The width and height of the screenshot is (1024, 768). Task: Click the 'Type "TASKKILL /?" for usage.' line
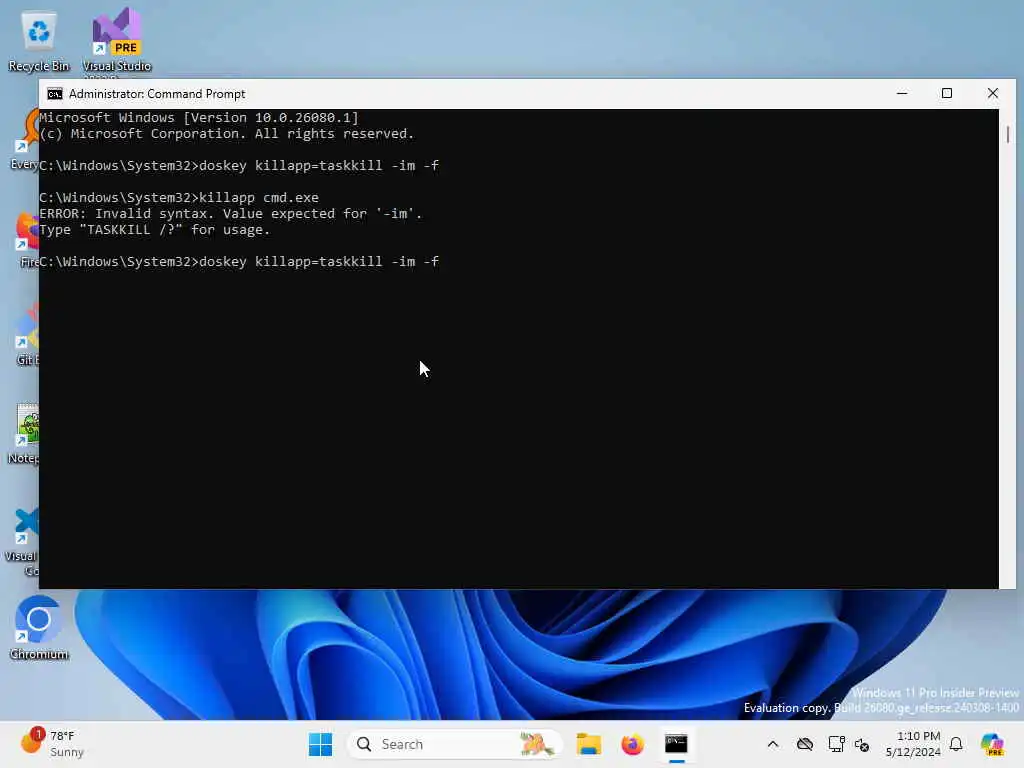click(155, 230)
